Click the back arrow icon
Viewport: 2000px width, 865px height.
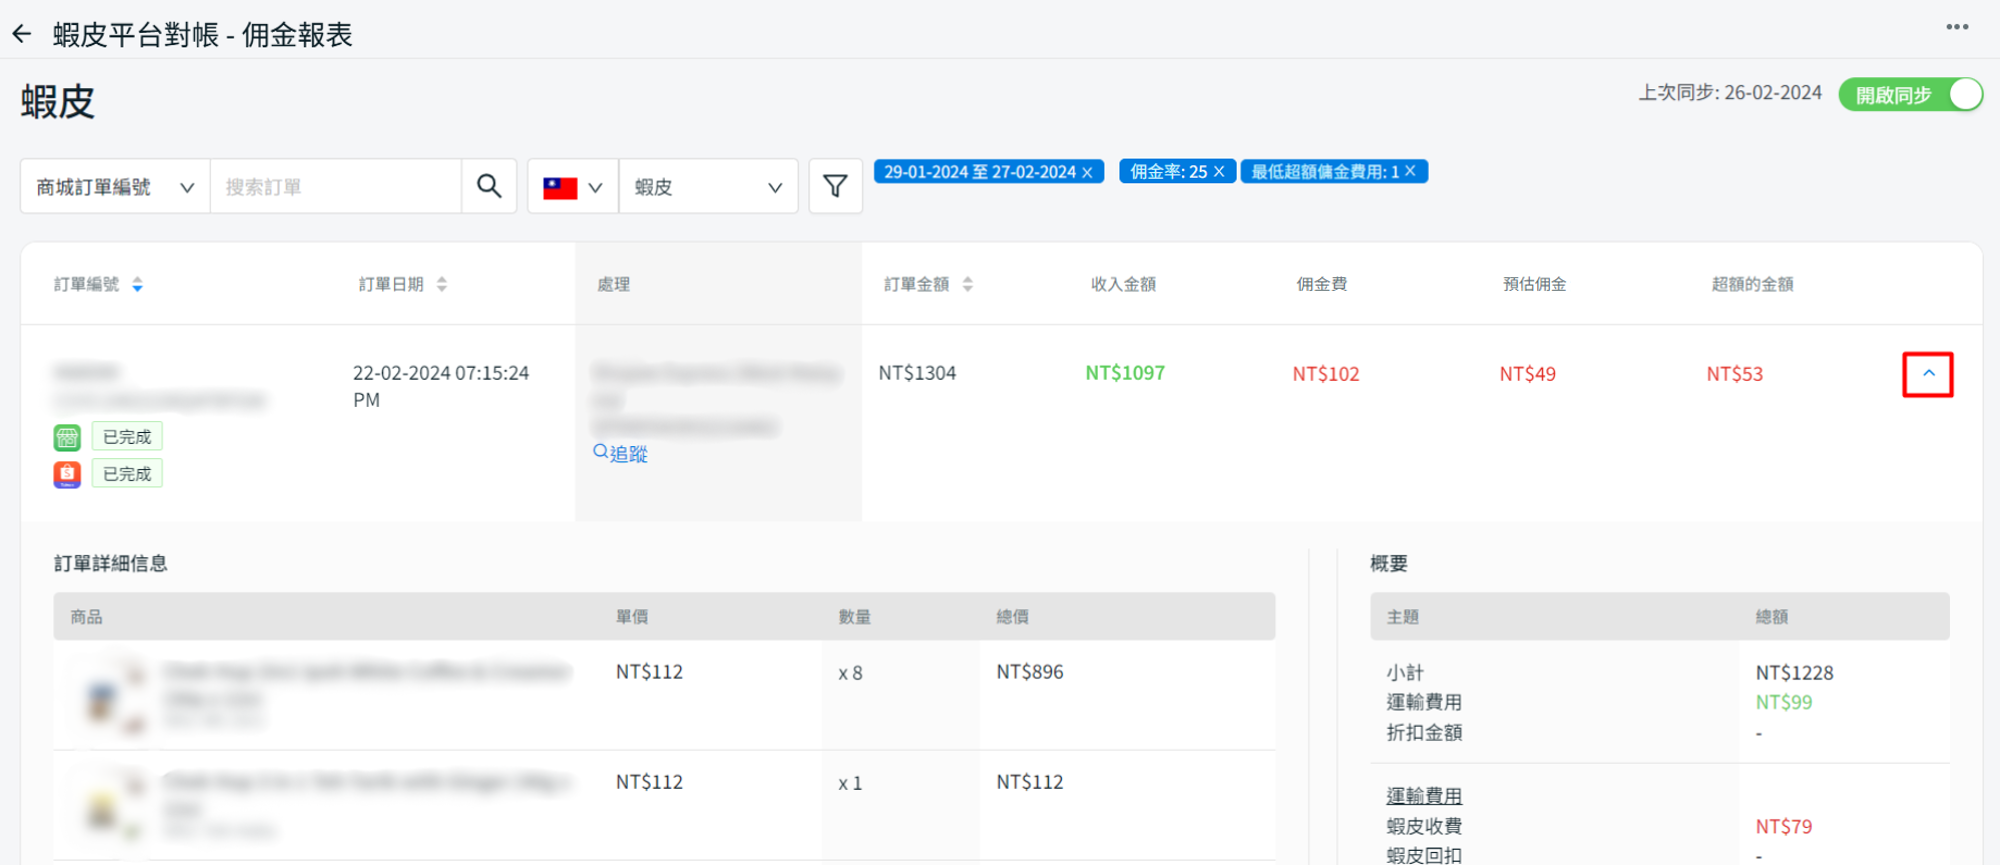point(22,35)
